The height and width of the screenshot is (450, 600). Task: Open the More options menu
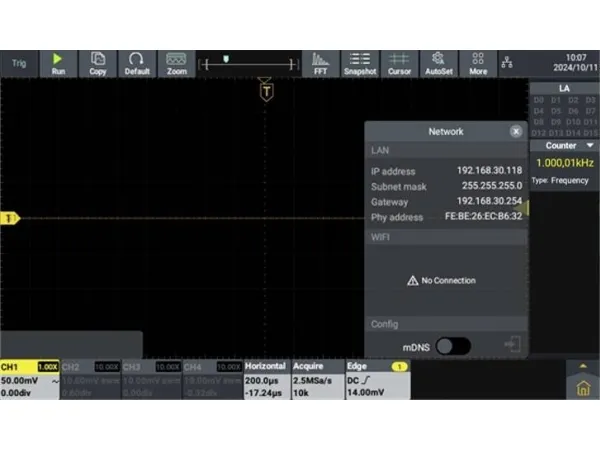pyautogui.click(x=478, y=64)
